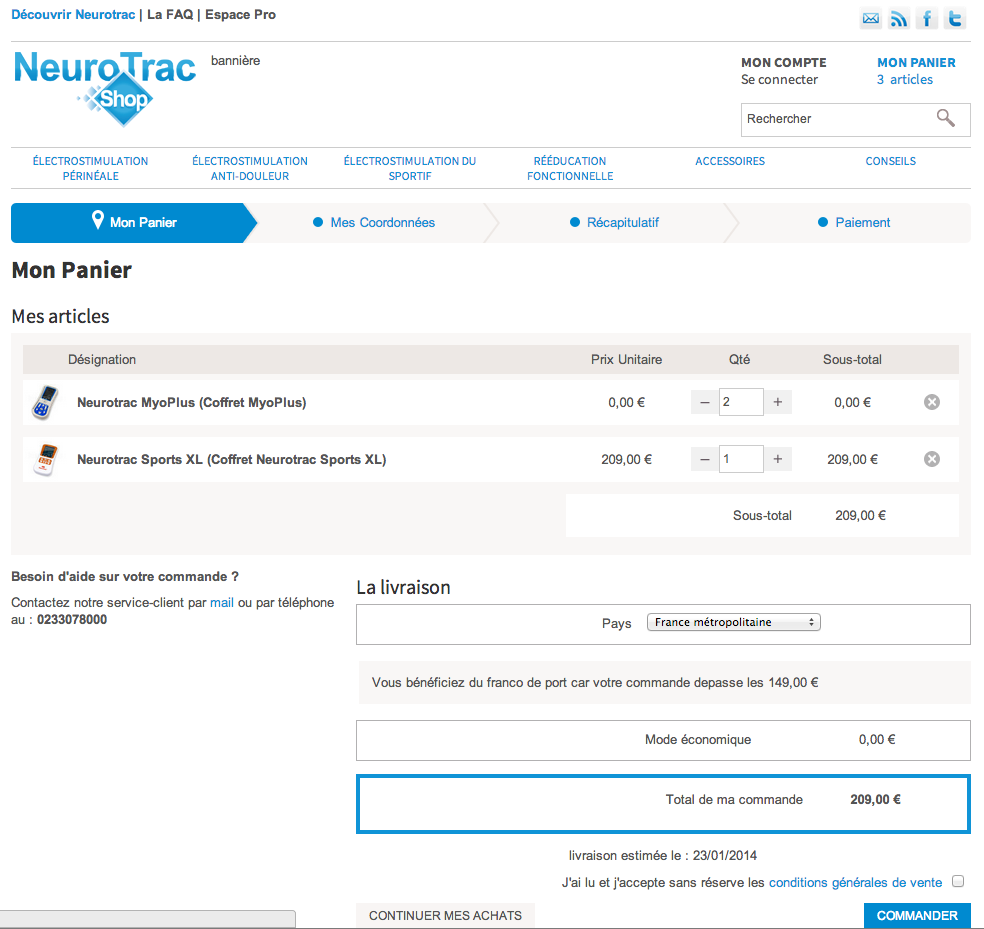Open conditions générales de vente link
Image resolution: width=984 pixels, height=929 pixels.
pyautogui.click(x=855, y=883)
